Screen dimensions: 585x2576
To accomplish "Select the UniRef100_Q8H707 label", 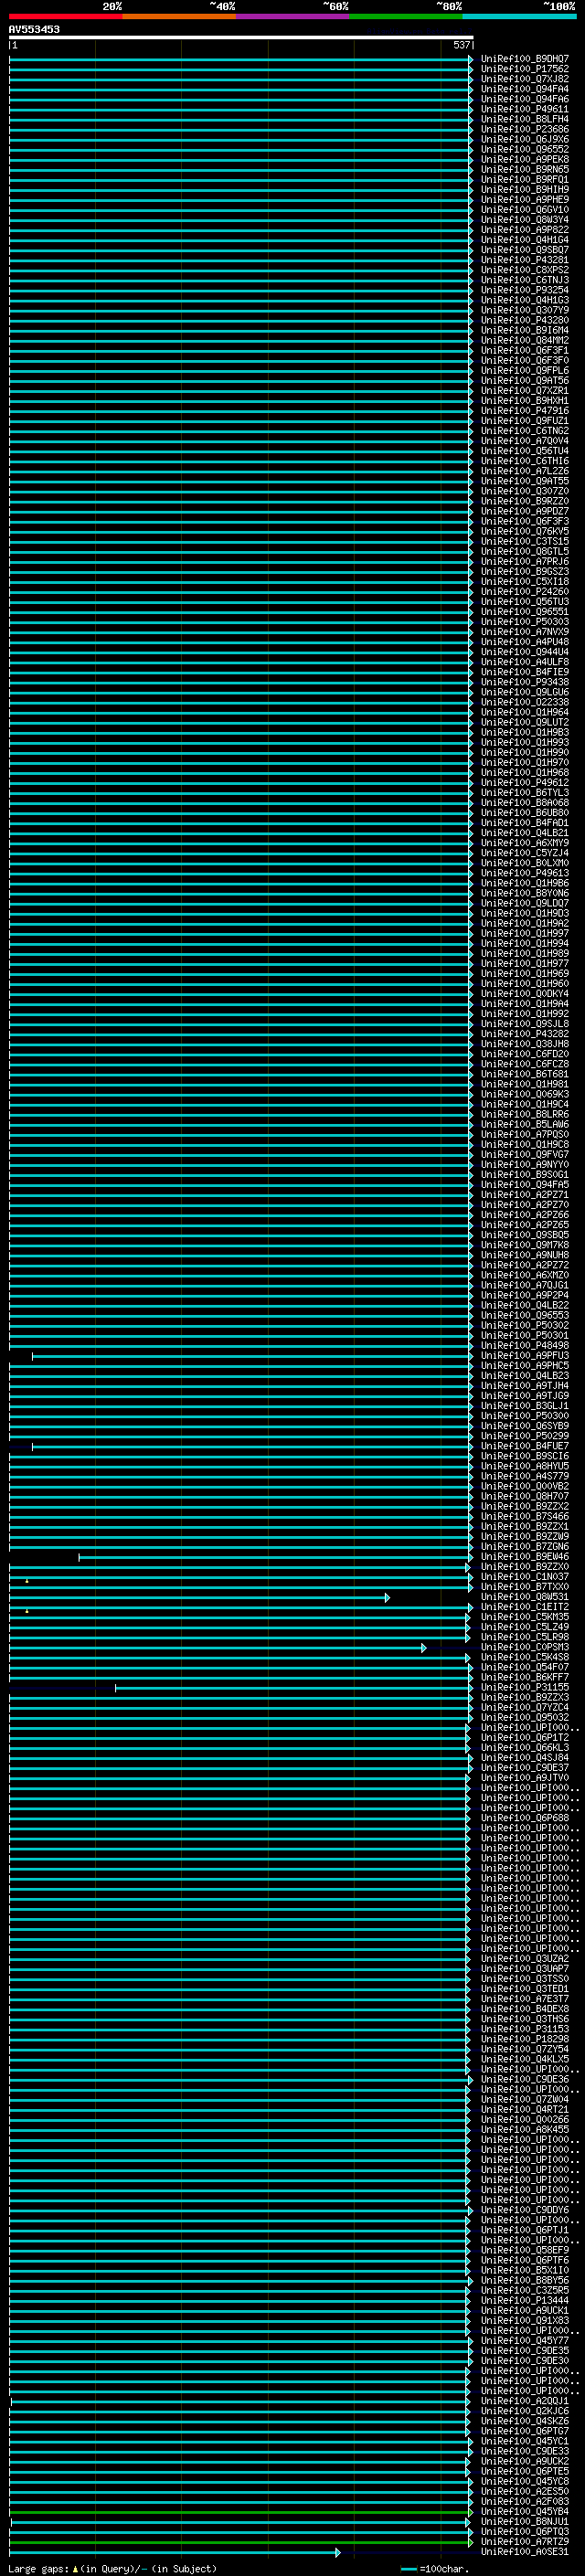I will (x=525, y=1496).
